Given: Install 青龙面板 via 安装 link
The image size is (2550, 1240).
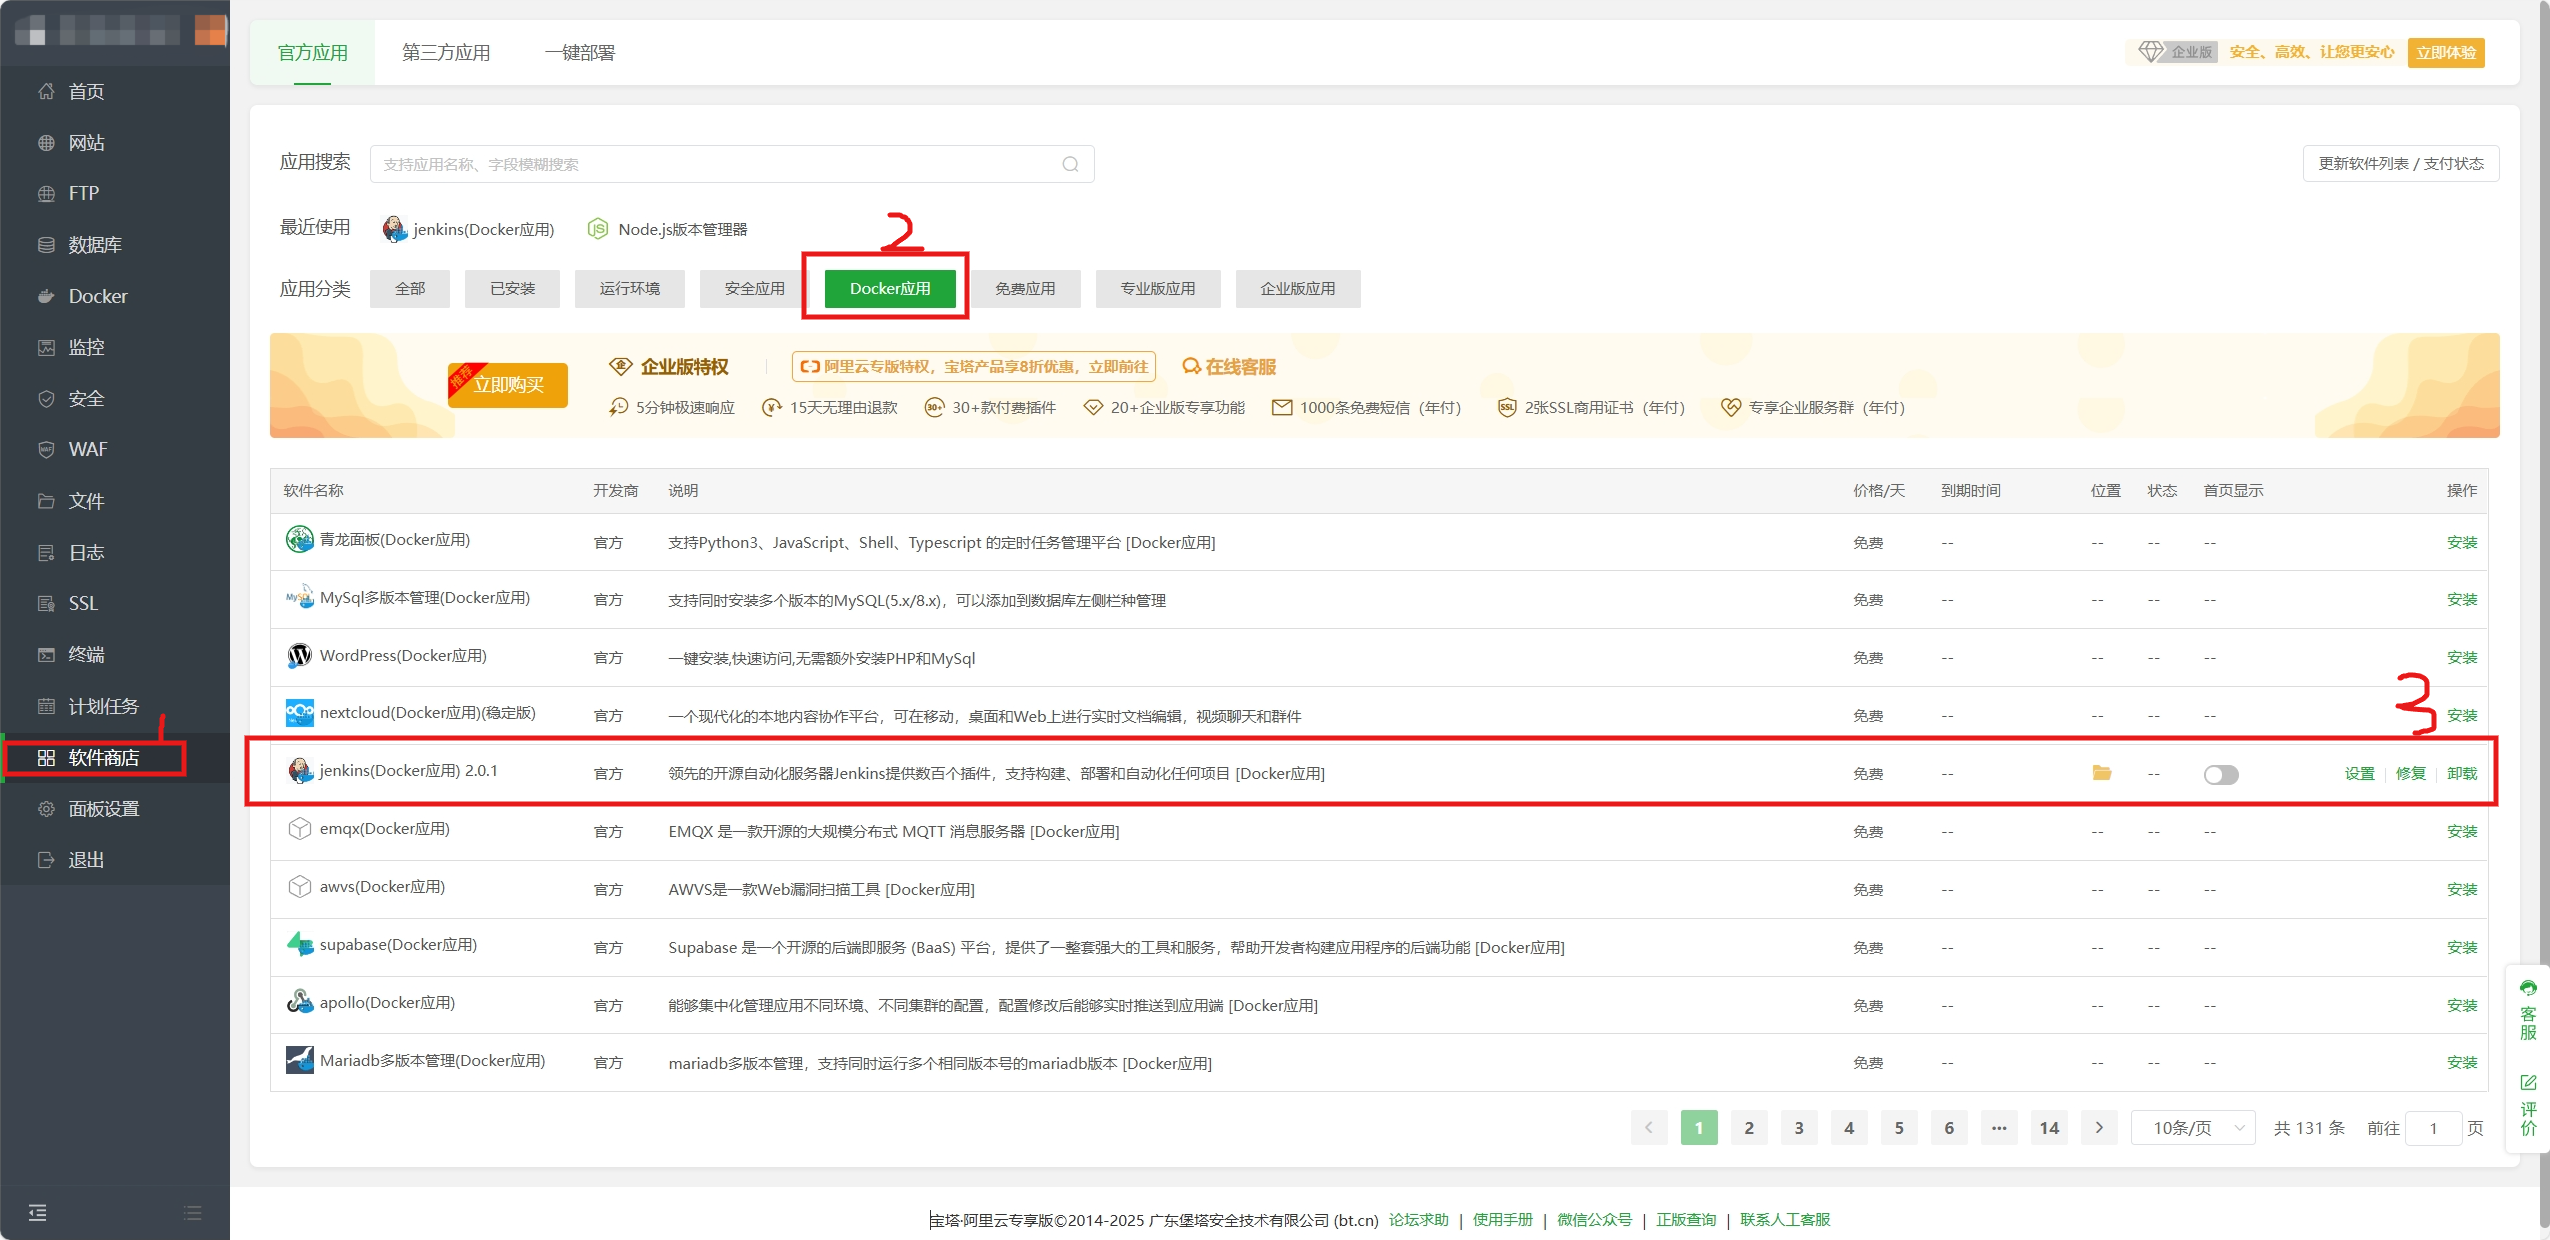Looking at the screenshot, I should pyautogui.click(x=2461, y=543).
